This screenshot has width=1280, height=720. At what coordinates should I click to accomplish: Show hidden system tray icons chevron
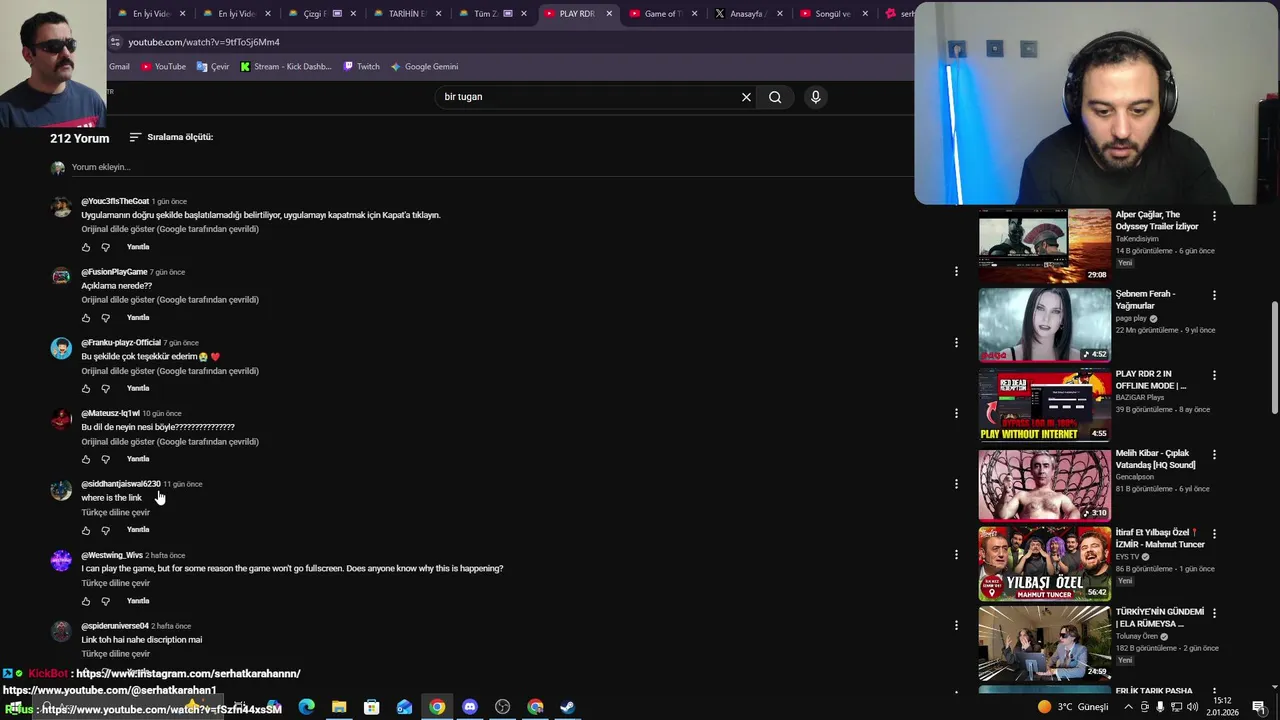(1129, 707)
